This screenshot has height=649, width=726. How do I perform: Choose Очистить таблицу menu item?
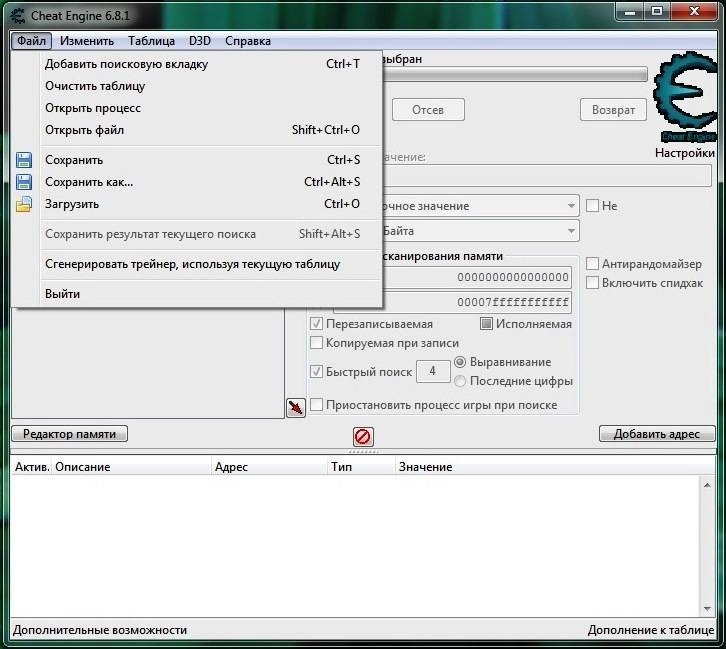click(197, 86)
